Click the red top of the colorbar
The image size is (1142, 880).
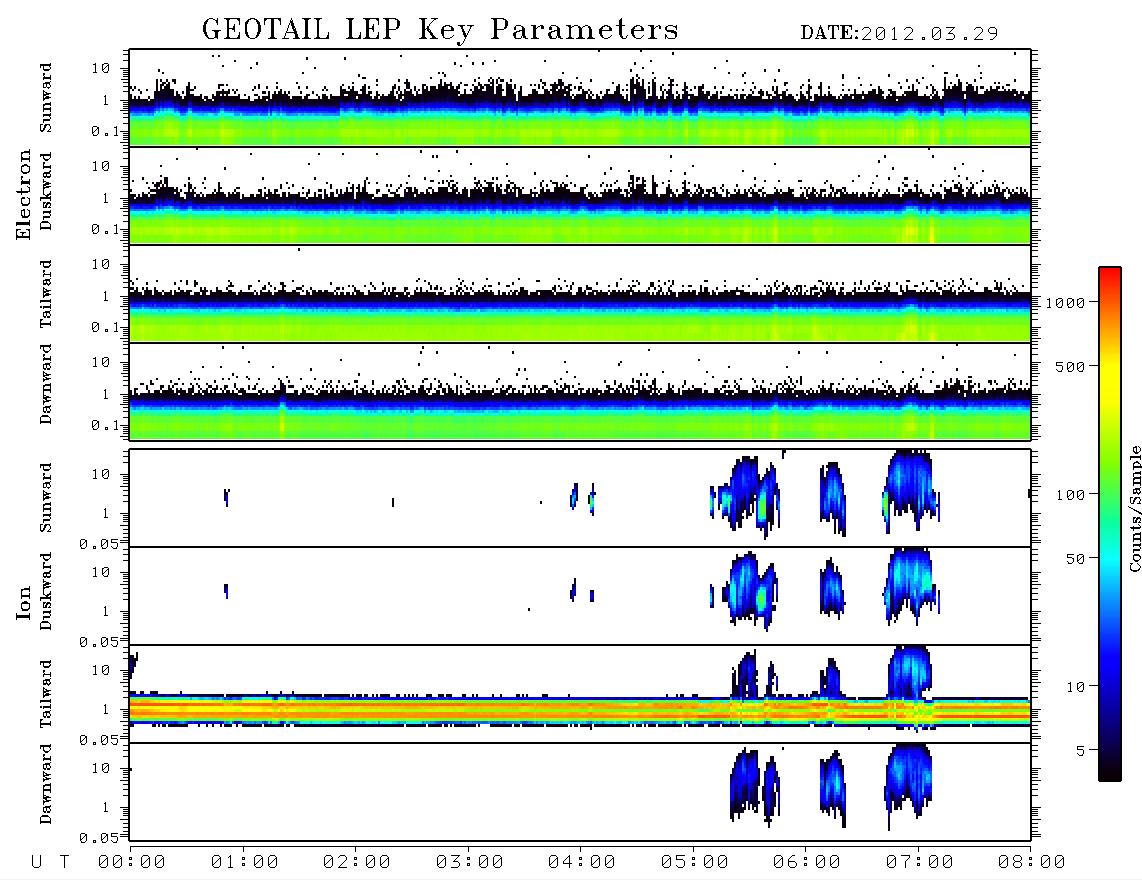point(1110,277)
